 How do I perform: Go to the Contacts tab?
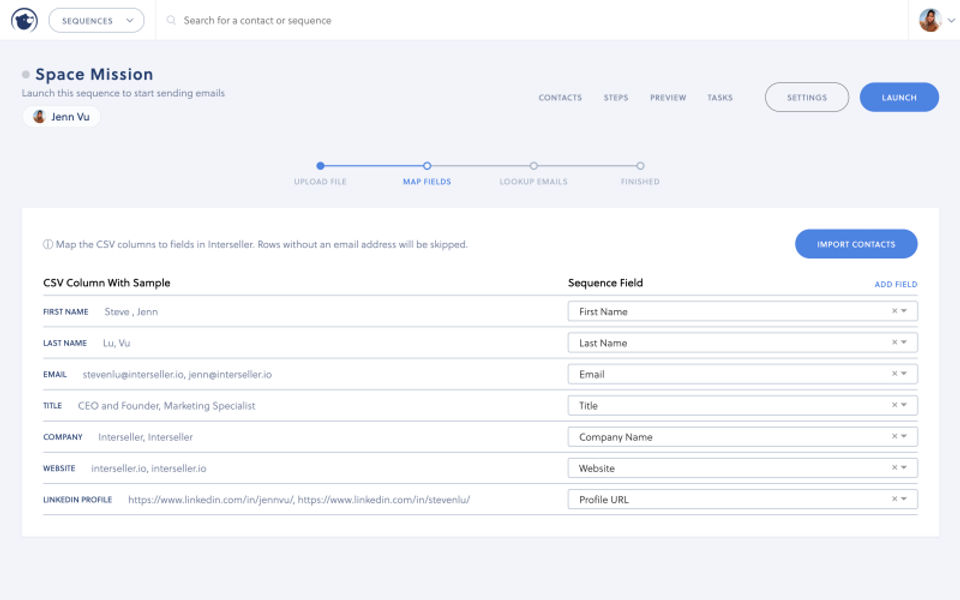560,97
